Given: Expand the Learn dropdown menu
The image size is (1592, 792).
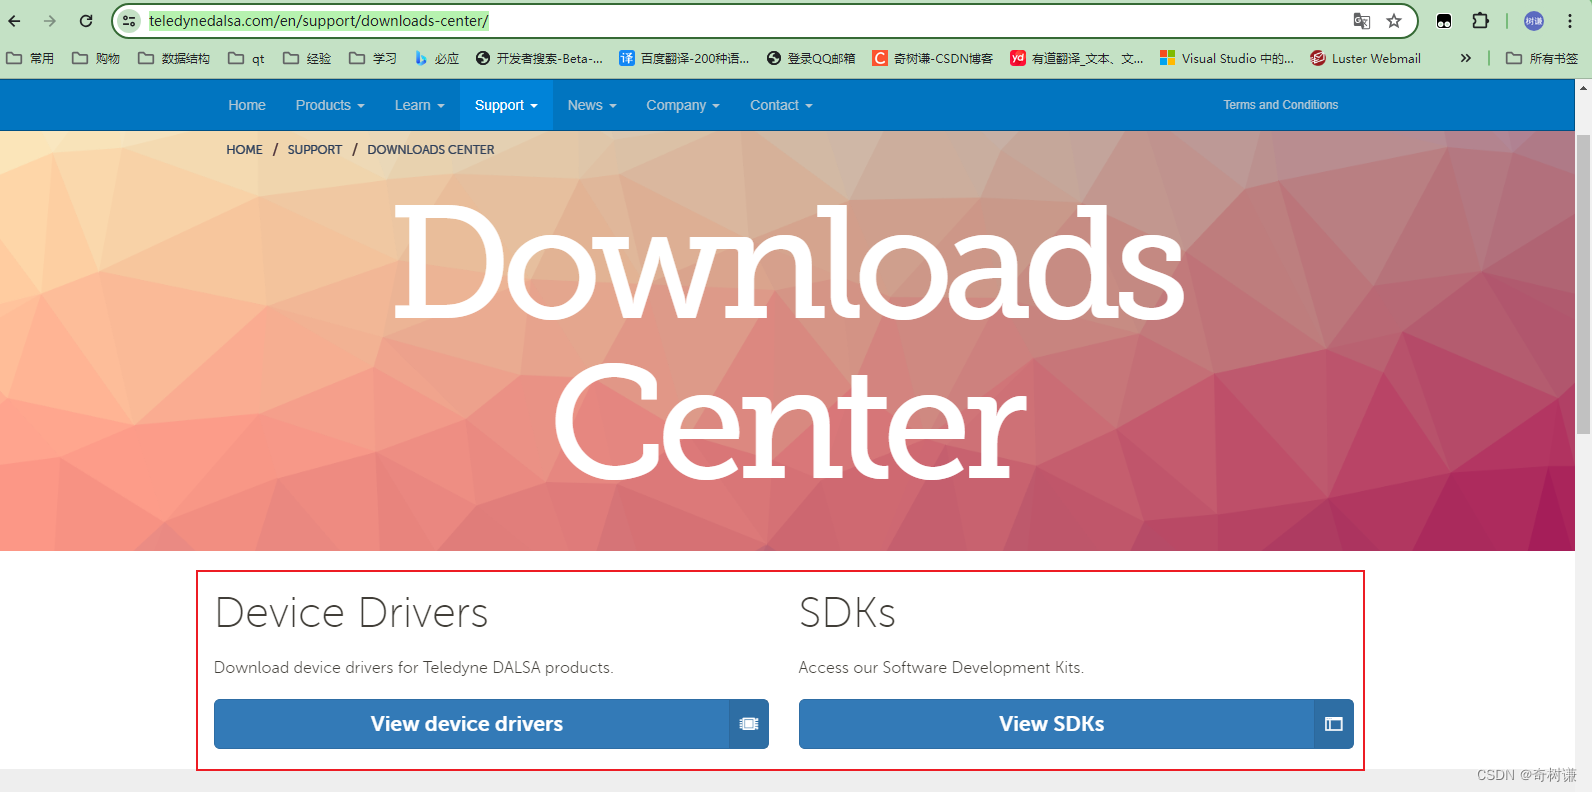Looking at the screenshot, I should (419, 105).
